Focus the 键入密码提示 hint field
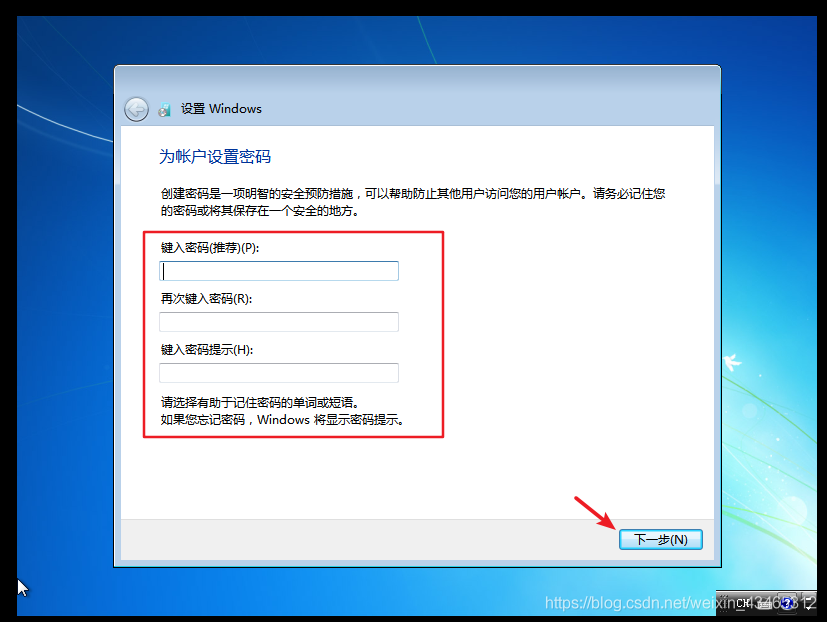 tap(279, 372)
